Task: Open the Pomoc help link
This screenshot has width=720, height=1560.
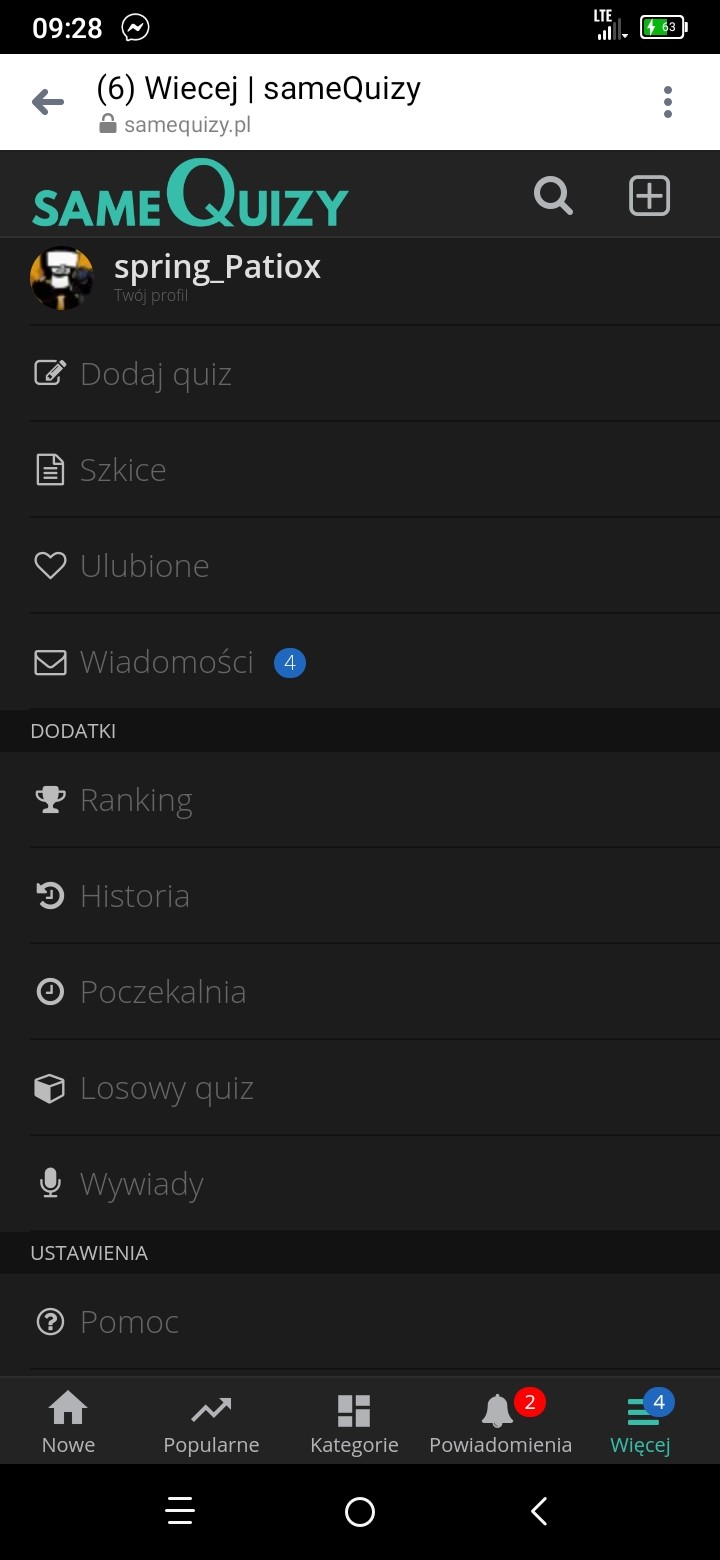Action: (129, 1322)
